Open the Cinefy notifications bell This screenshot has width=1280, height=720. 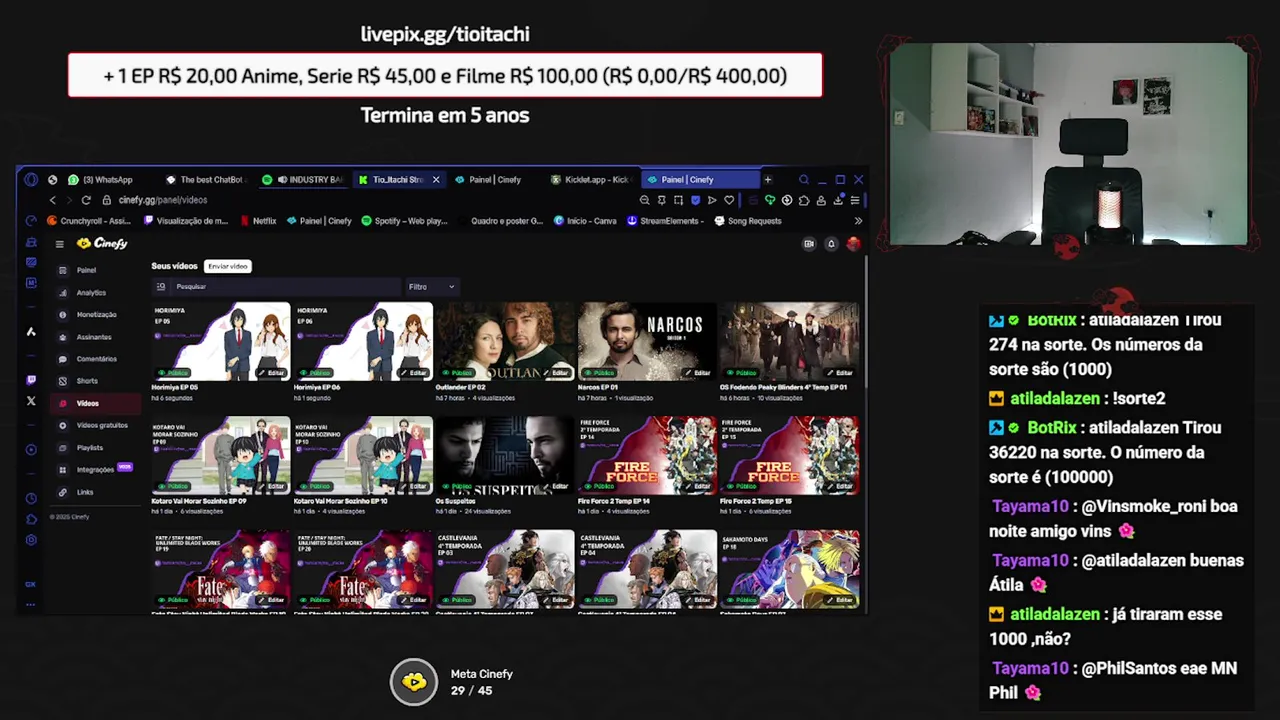pyautogui.click(x=831, y=244)
